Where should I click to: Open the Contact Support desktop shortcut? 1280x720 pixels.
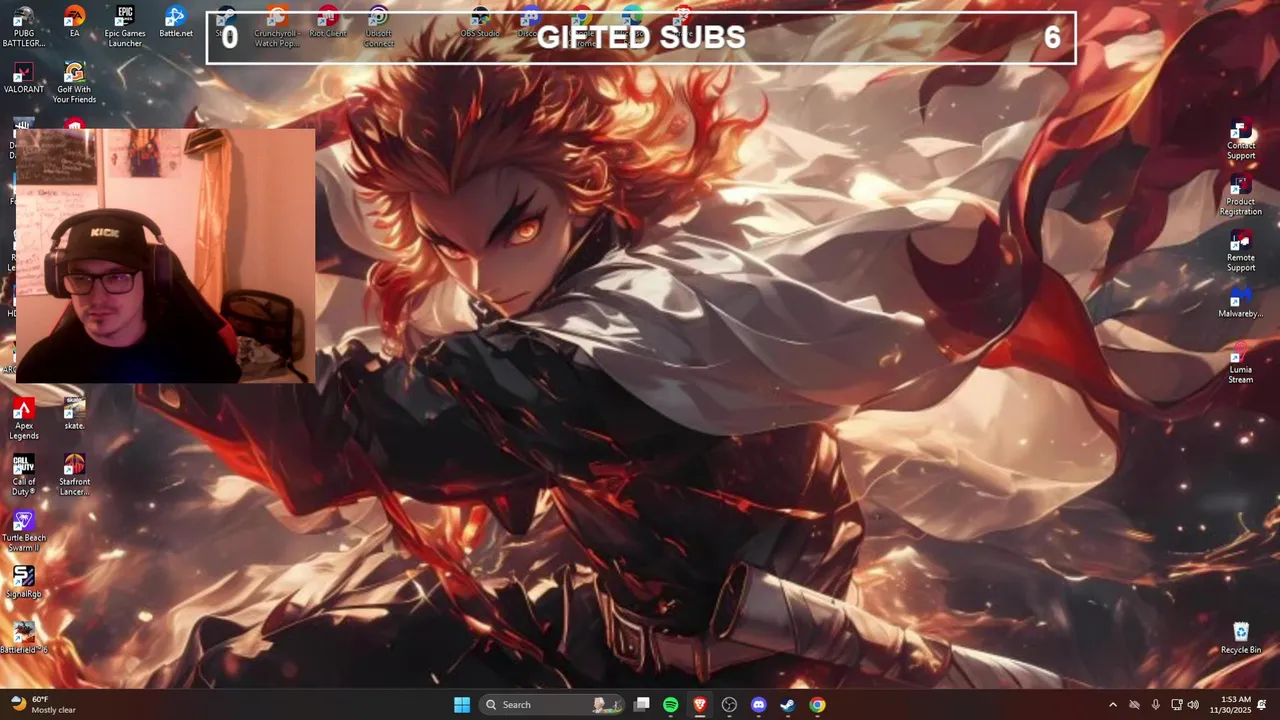(x=1241, y=140)
